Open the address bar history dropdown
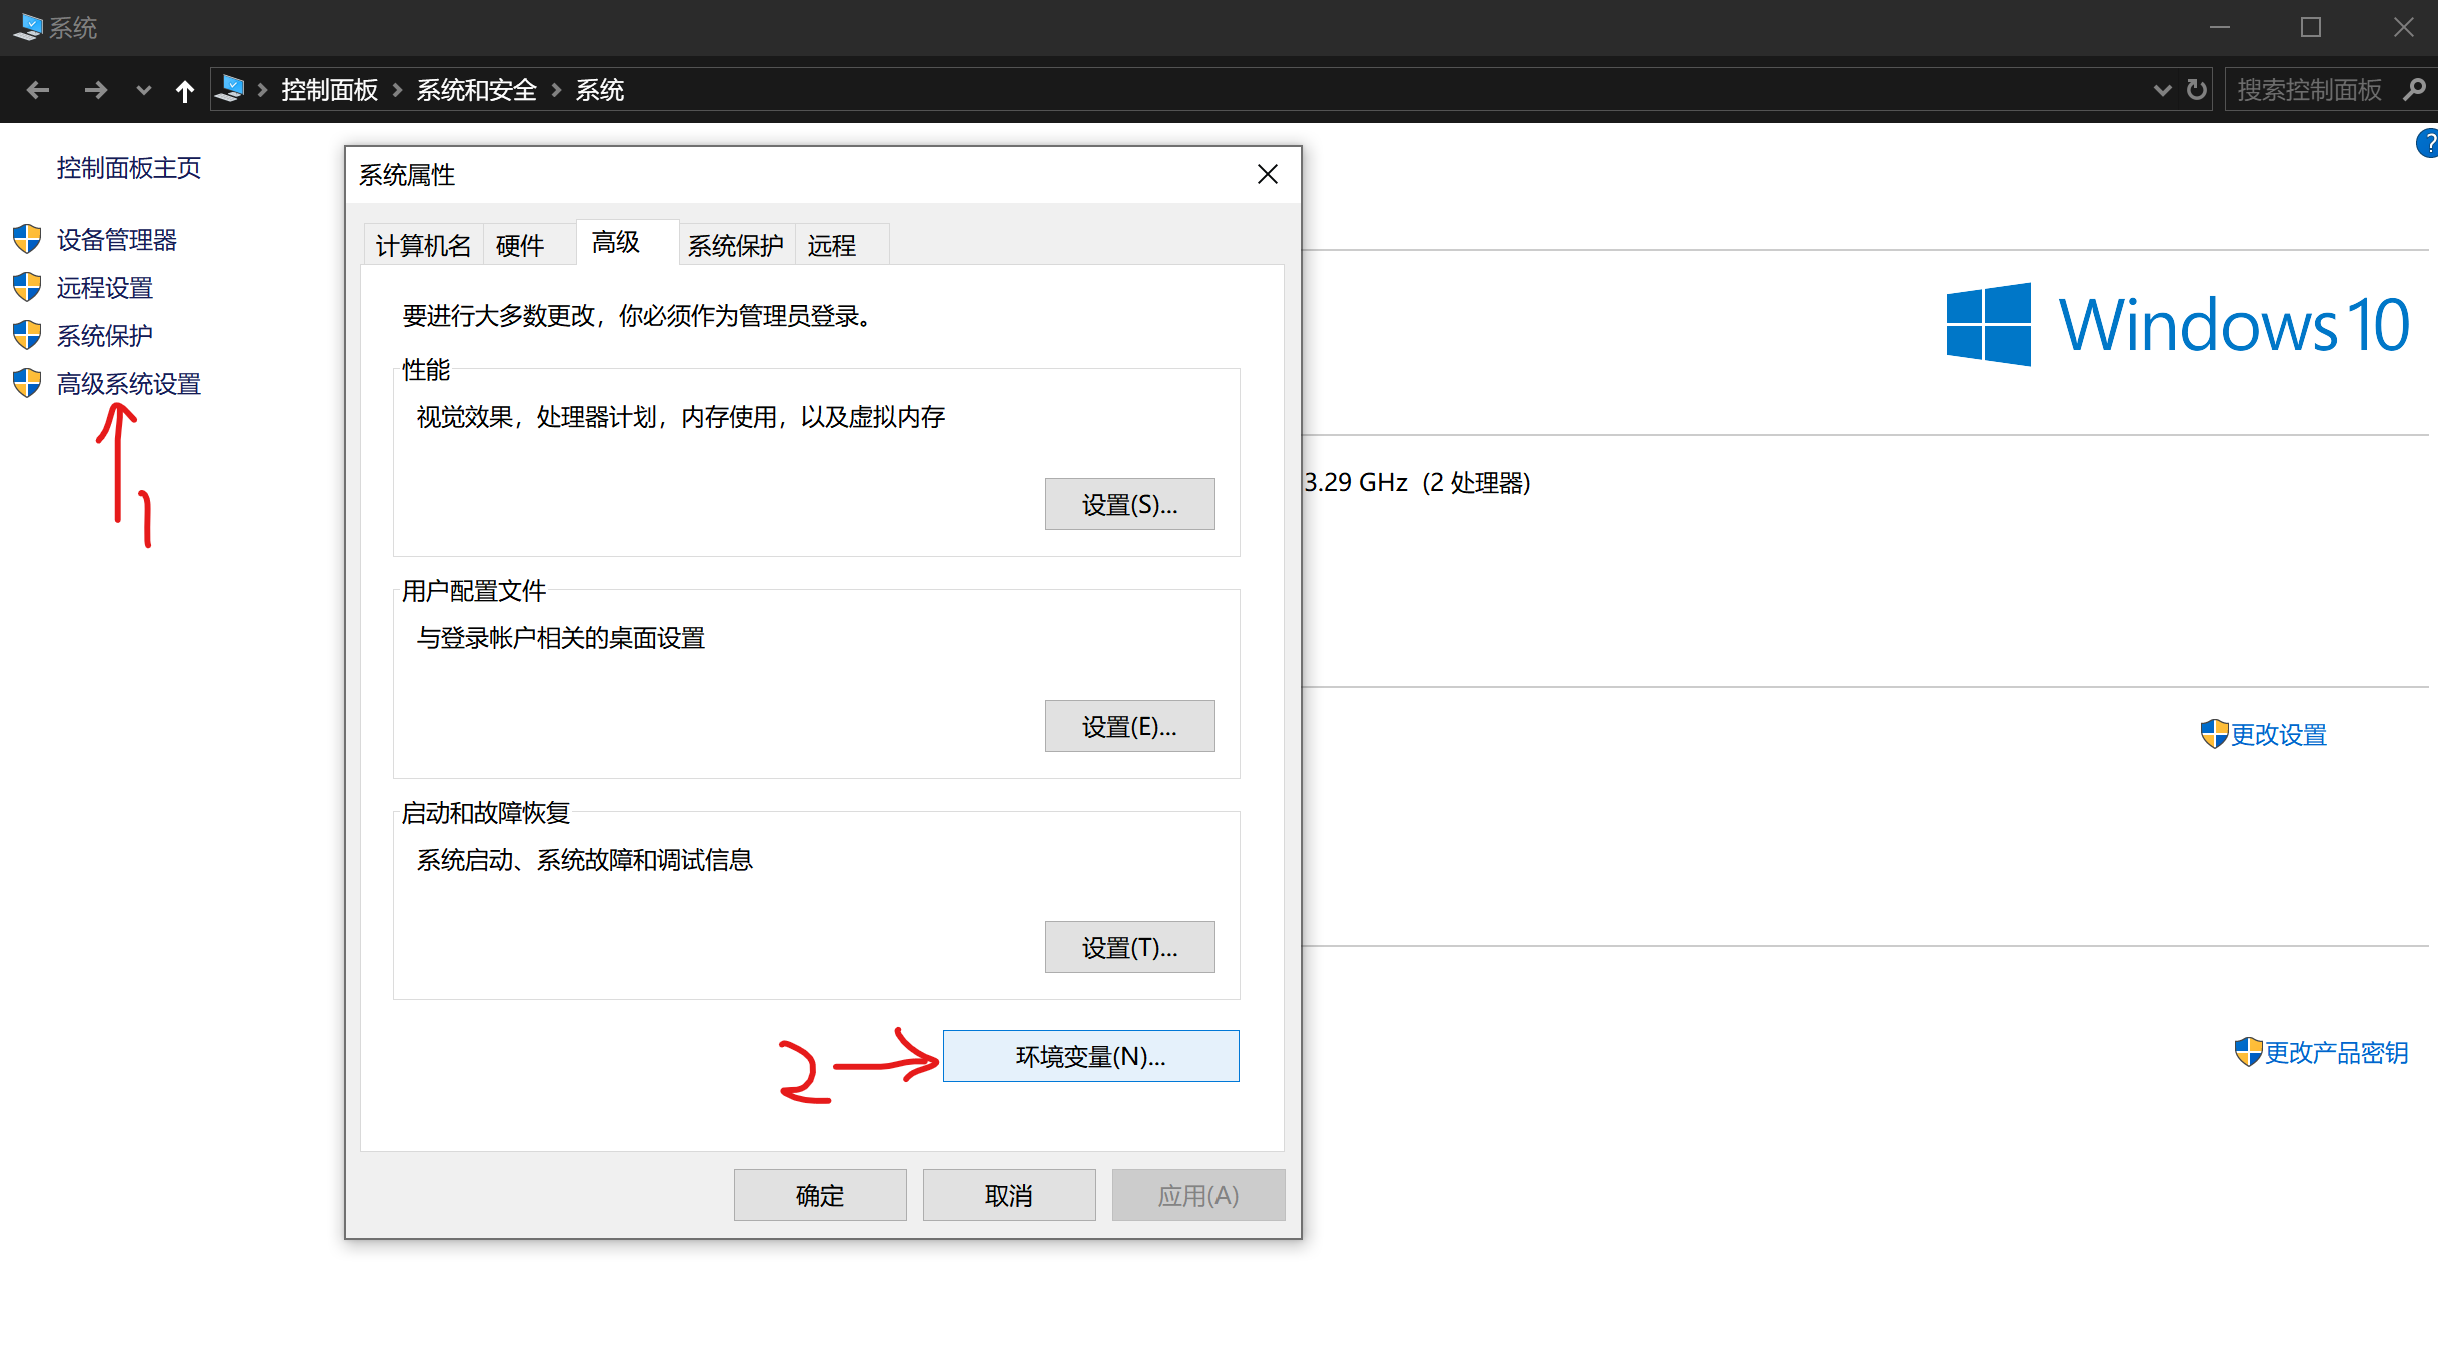The height and width of the screenshot is (1350, 2438). pos(2162,90)
